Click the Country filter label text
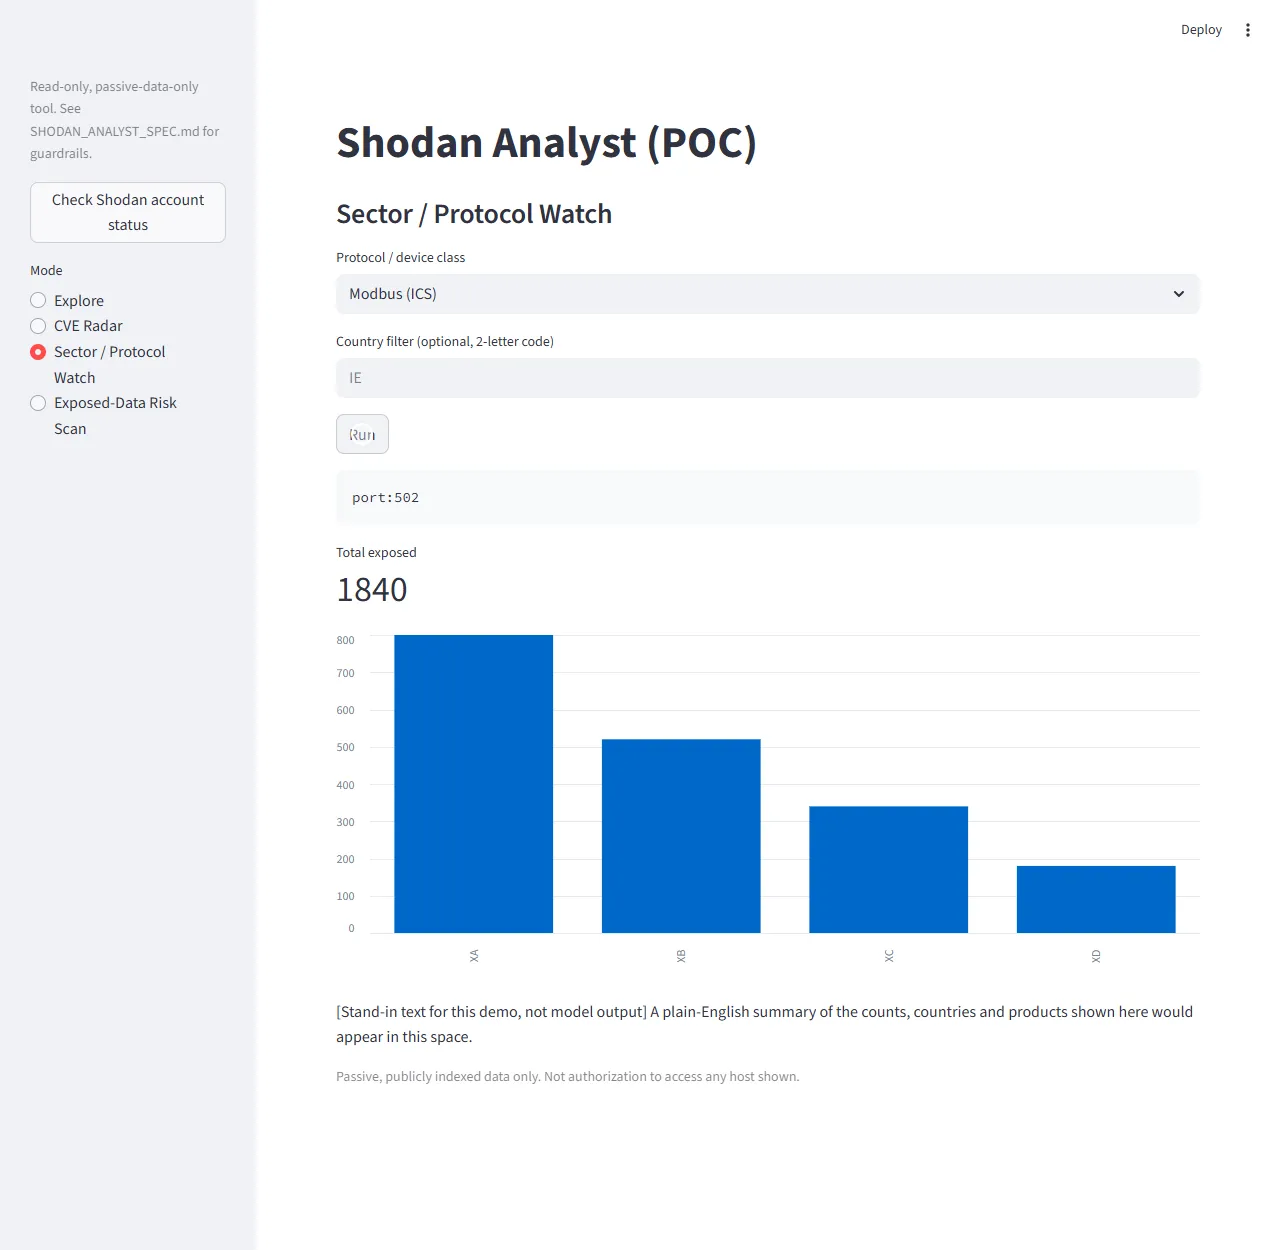This screenshot has width=1280, height=1250. pyautogui.click(x=445, y=342)
